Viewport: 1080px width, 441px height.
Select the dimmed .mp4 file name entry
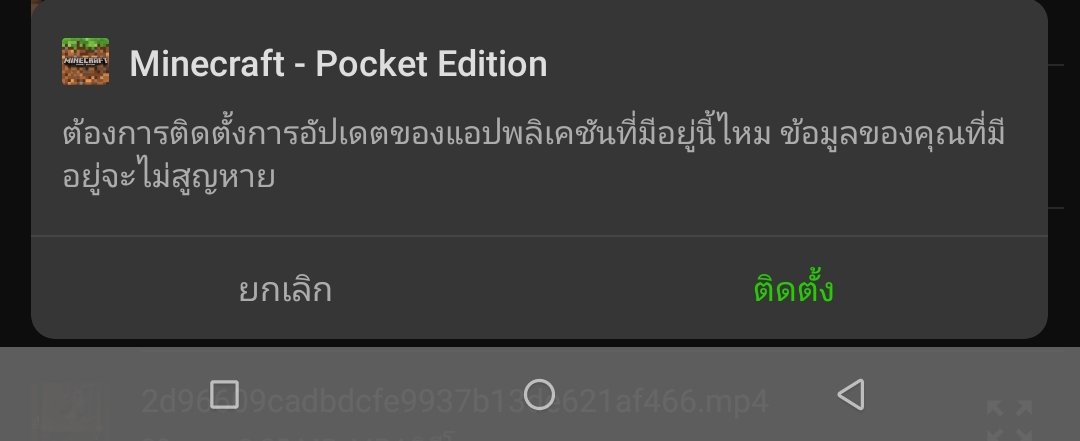pos(455,400)
